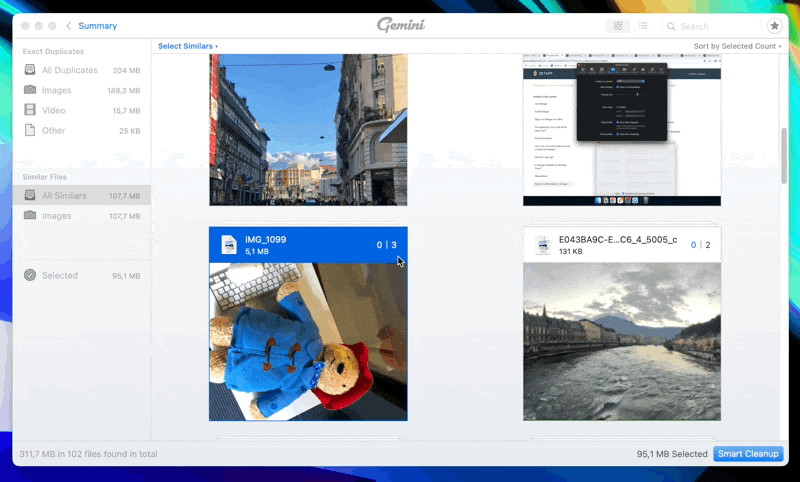Click the 204 MB size for All Duplicates
The width and height of the screenshot is (800, 482).
click(x=127, y=70)
